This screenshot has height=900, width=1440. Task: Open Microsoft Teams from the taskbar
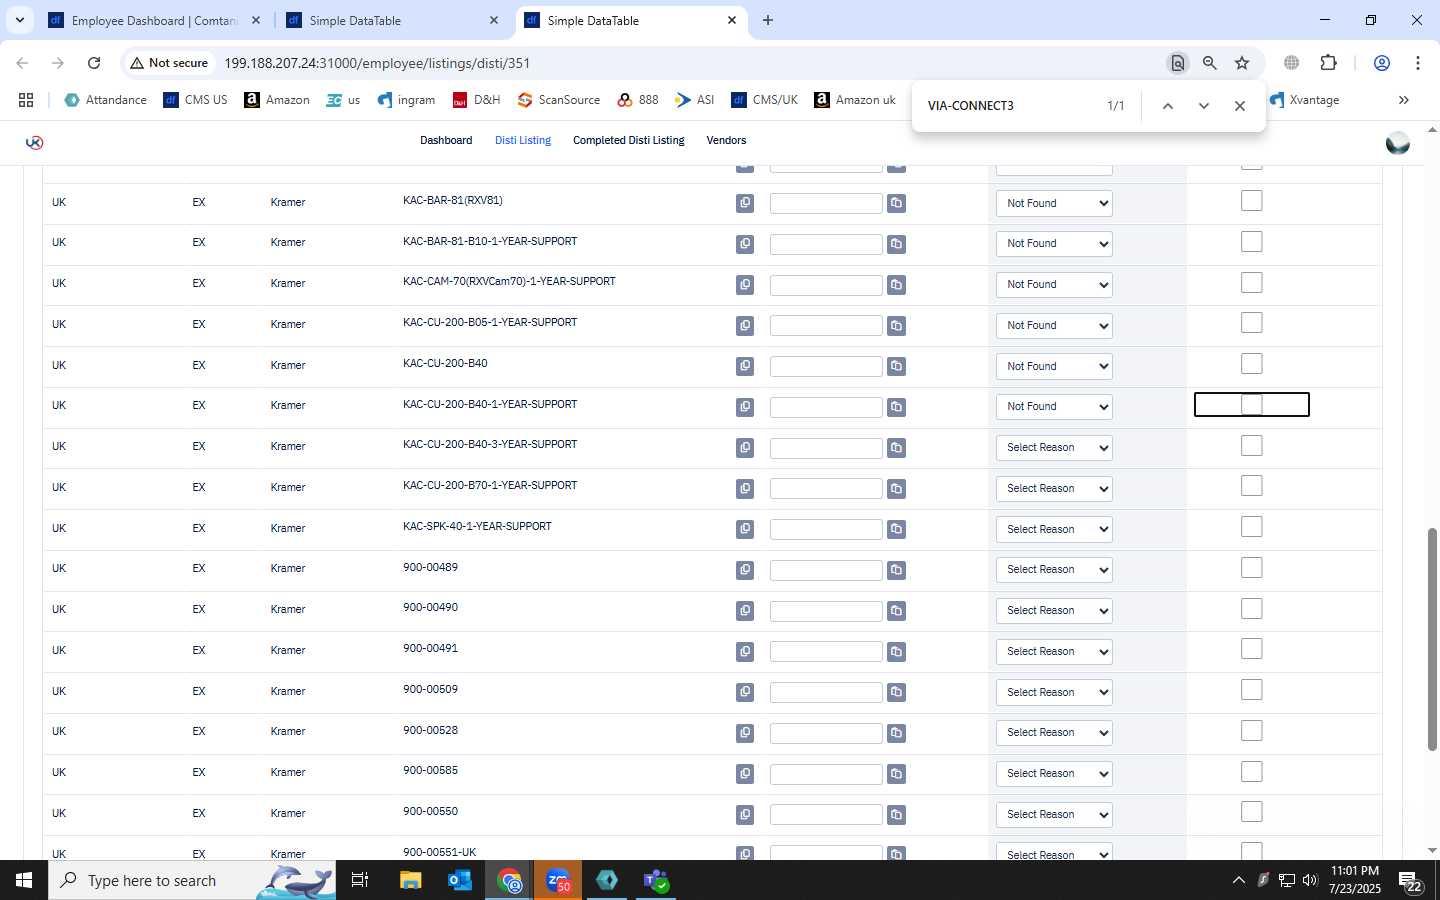[x=656, y=880]
